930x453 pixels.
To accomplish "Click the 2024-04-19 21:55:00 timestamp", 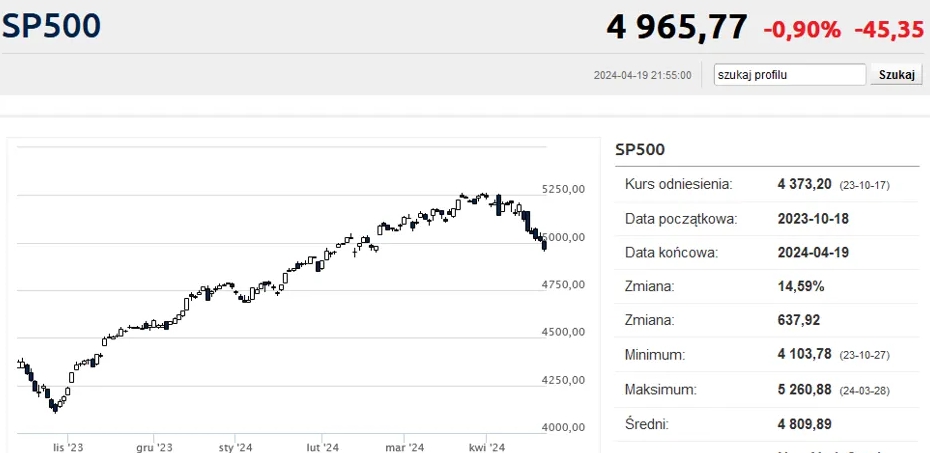I will point(642,75).
